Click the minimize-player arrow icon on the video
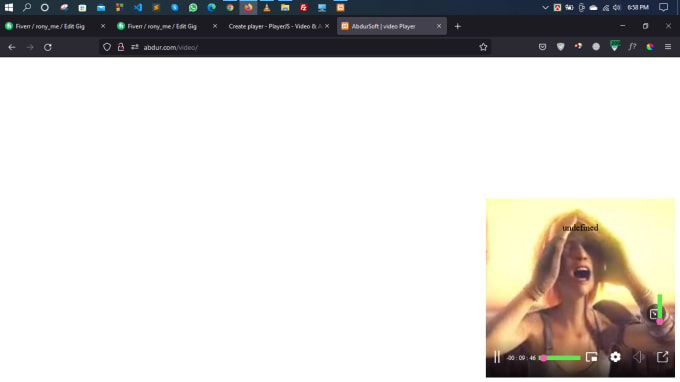This screenshot has height=382, width=680. [x=654, y=313]
